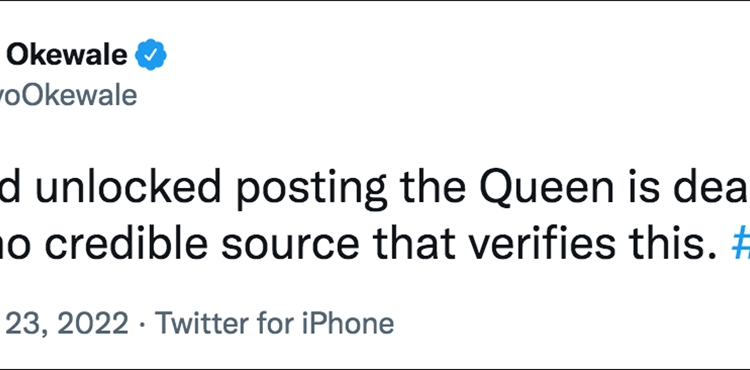The image size is (750, 370).
Task: Open profile via the Okewale display name
Action: point(67,55)
